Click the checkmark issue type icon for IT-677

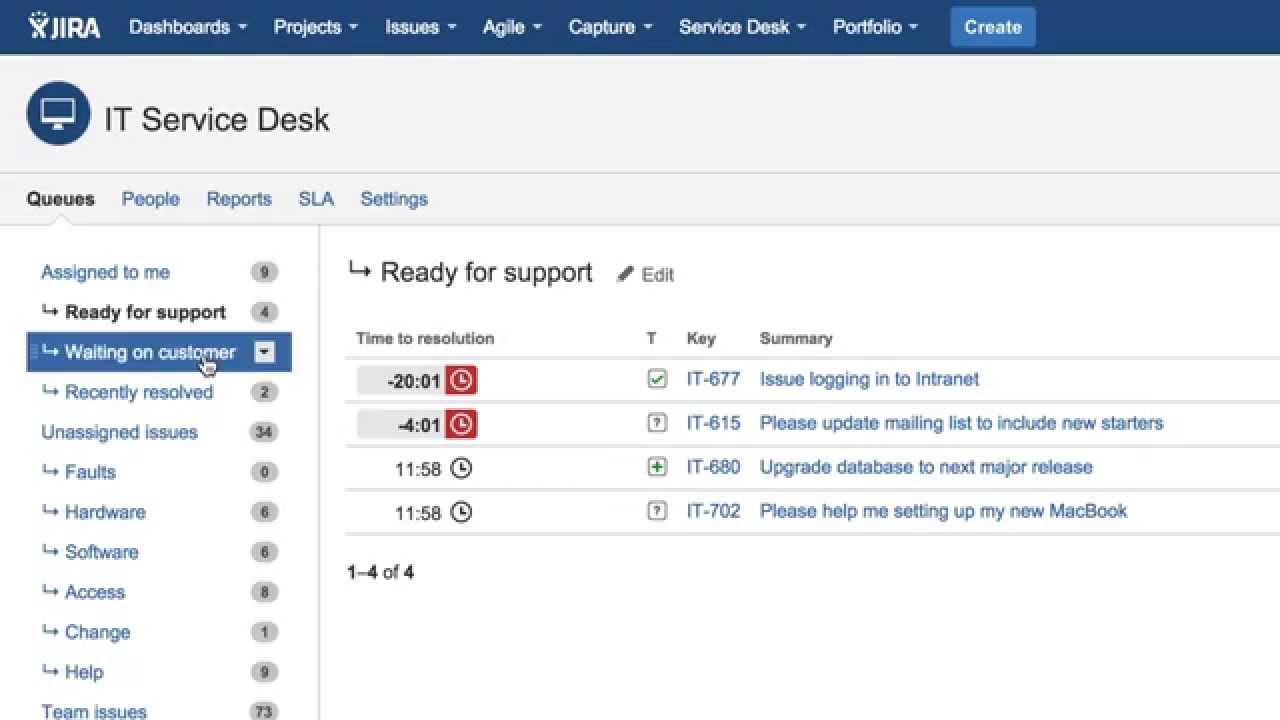tap(657, 379)
